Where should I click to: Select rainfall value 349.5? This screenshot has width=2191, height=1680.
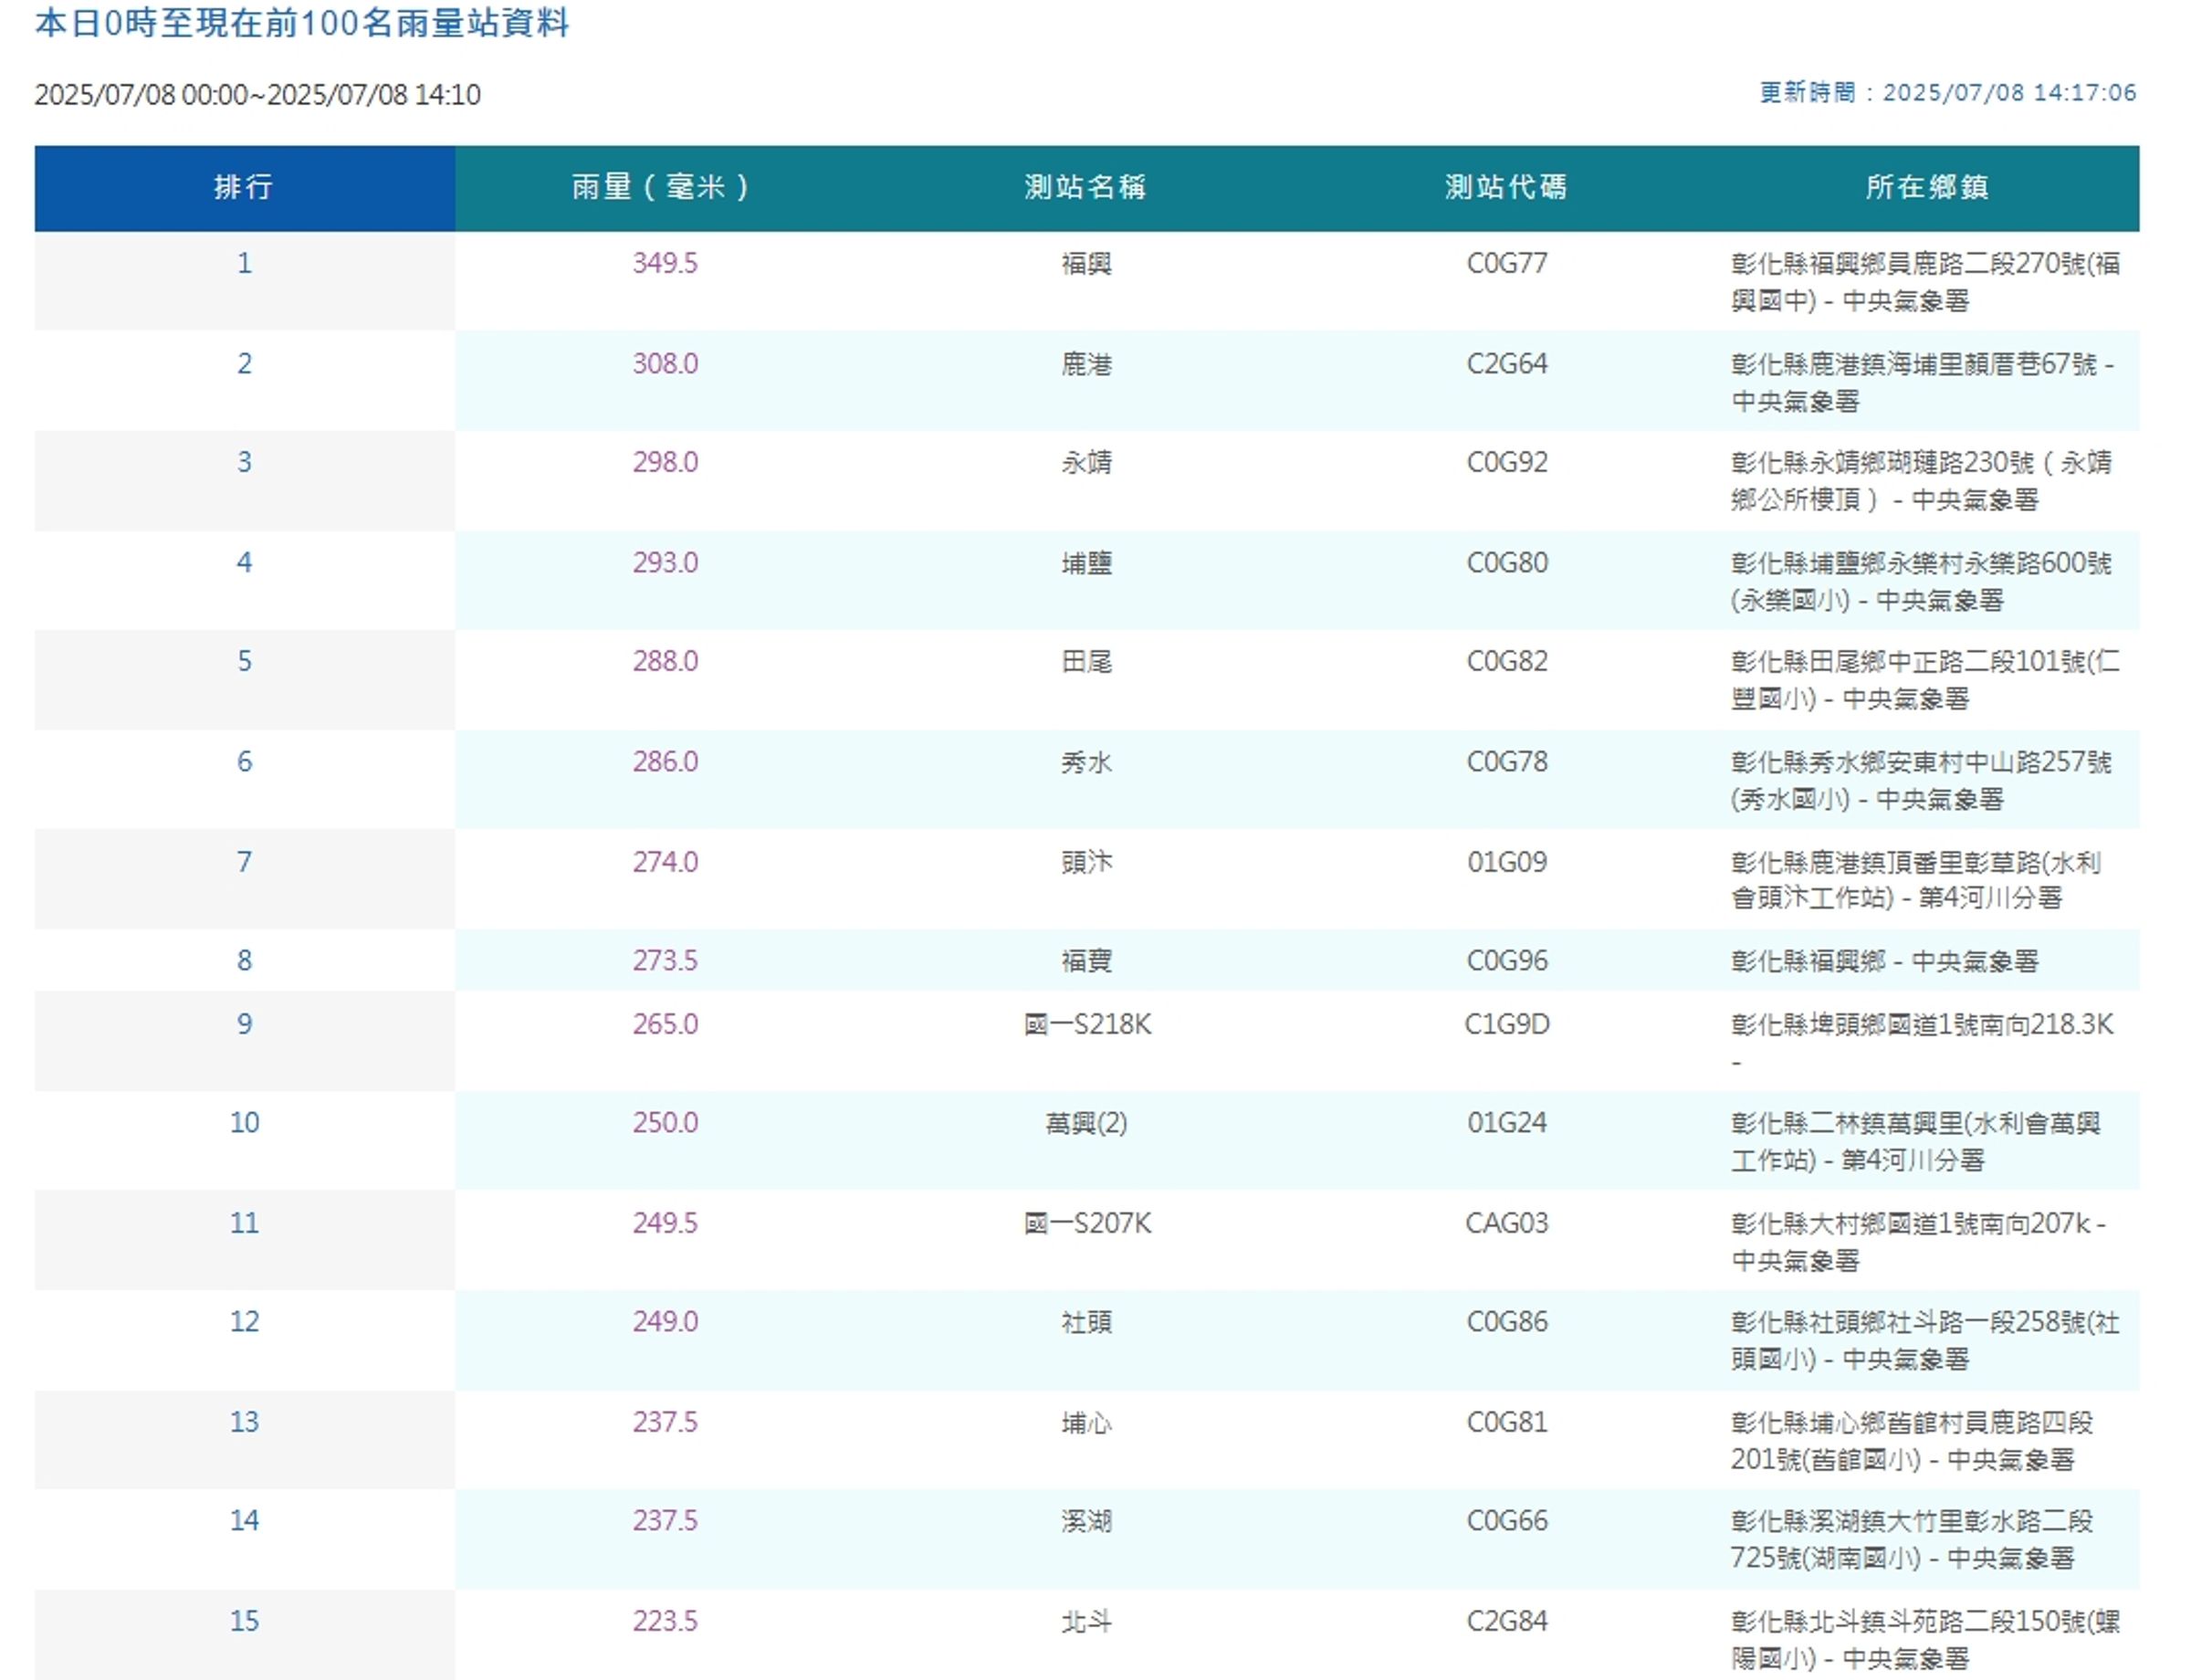point(665,263)
